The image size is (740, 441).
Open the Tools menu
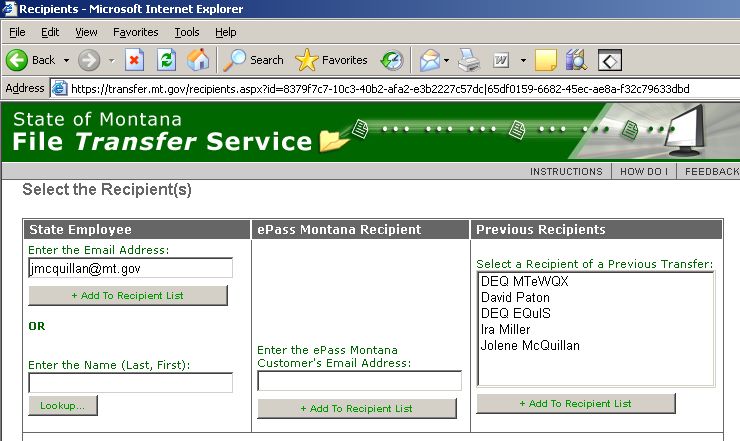pyautogui.click(x=187, y=32)
